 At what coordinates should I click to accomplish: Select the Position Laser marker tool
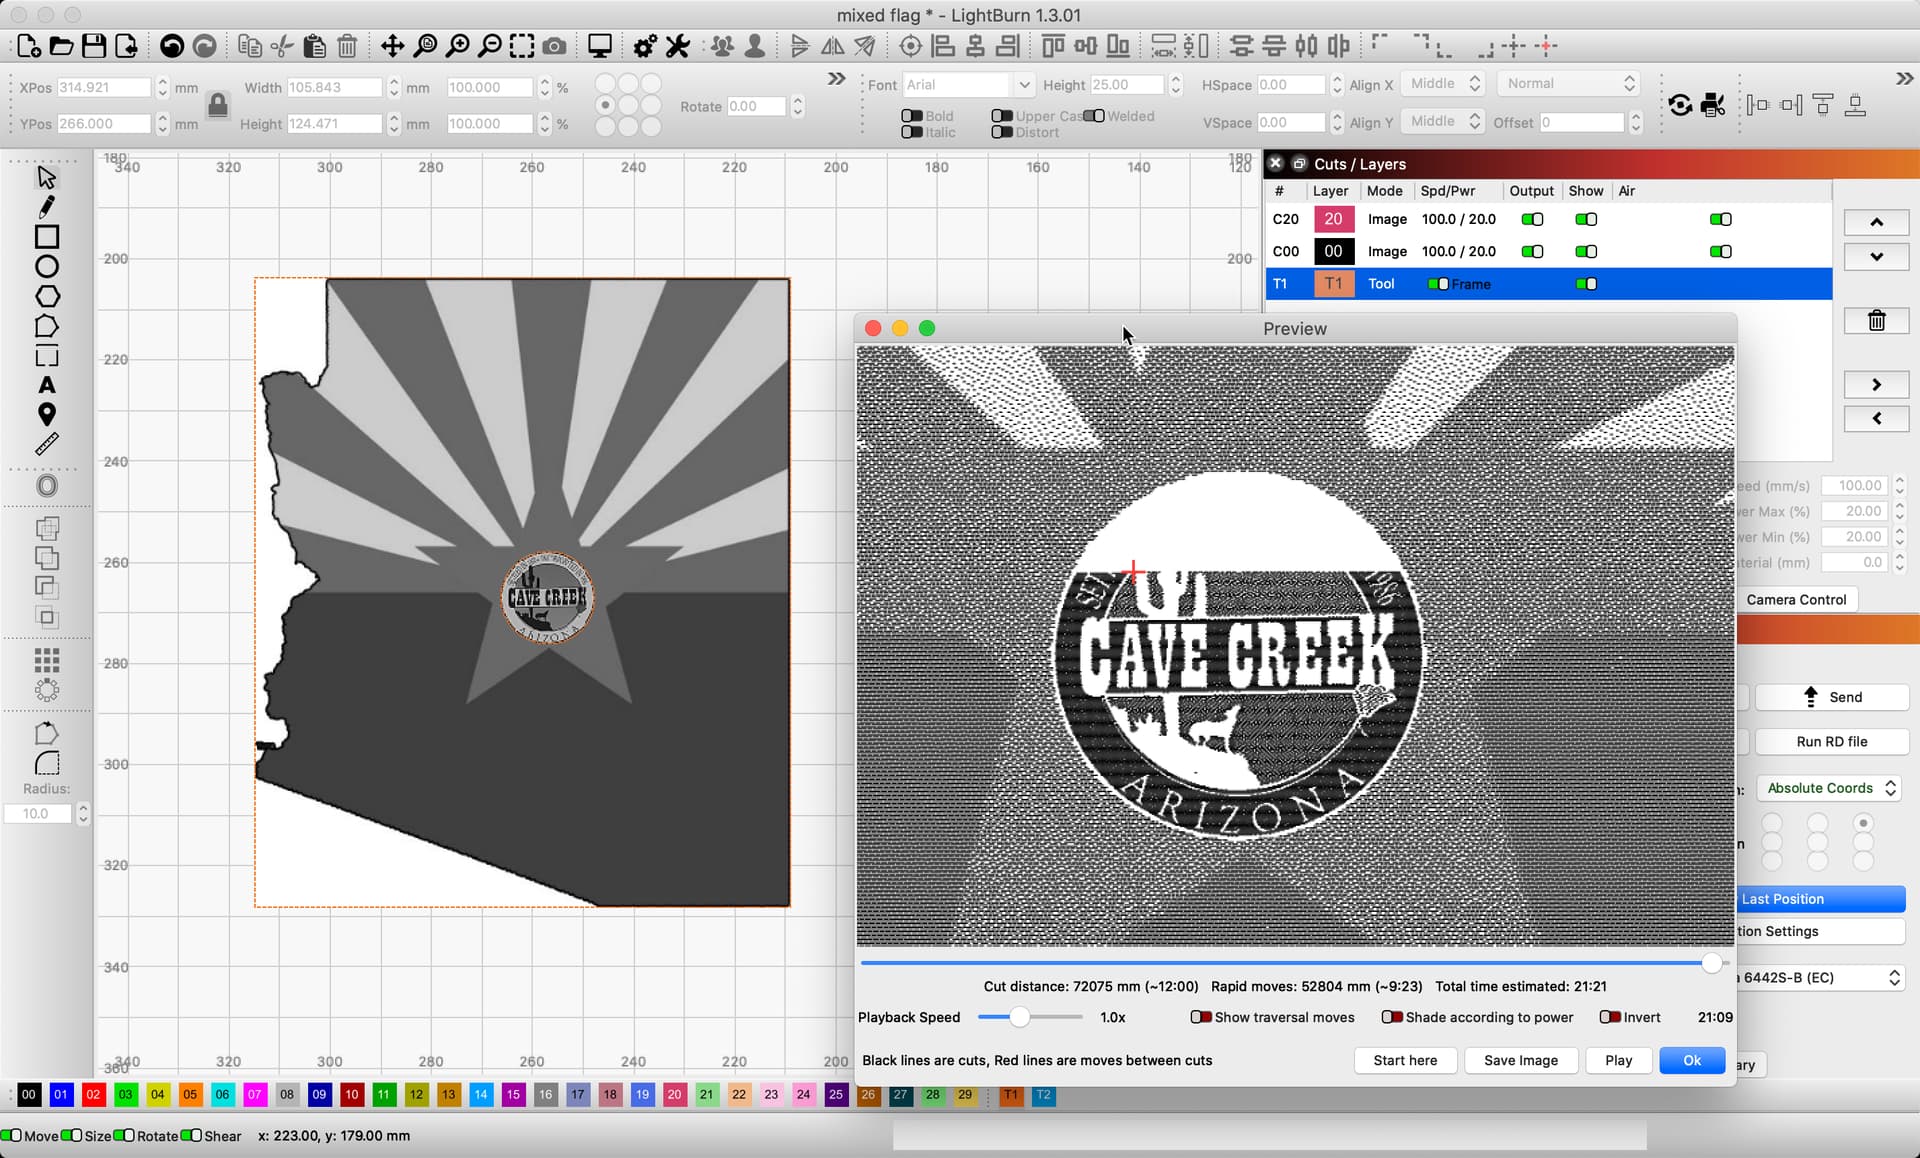[x=46, y=415]
